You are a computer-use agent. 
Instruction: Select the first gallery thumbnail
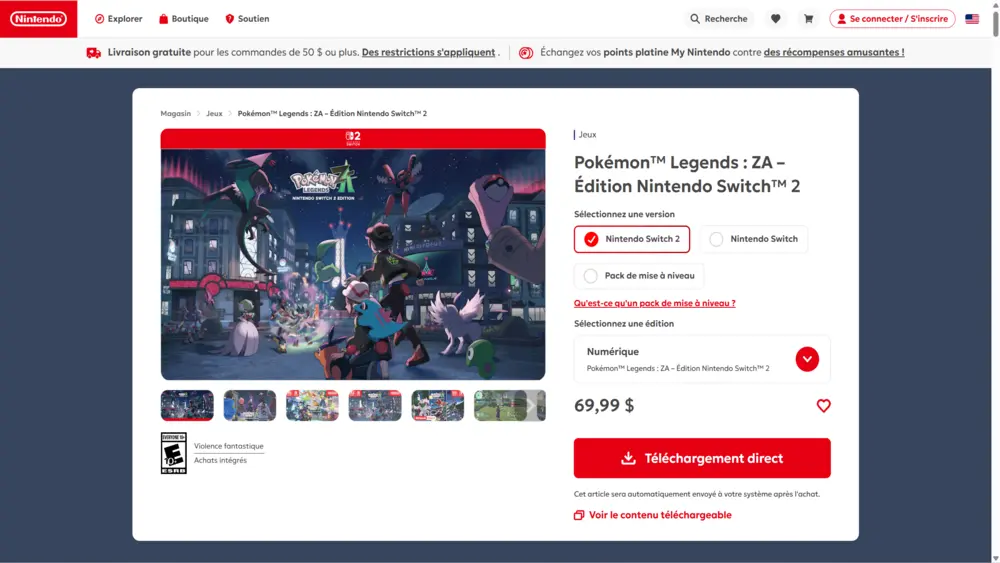[187, 406]
